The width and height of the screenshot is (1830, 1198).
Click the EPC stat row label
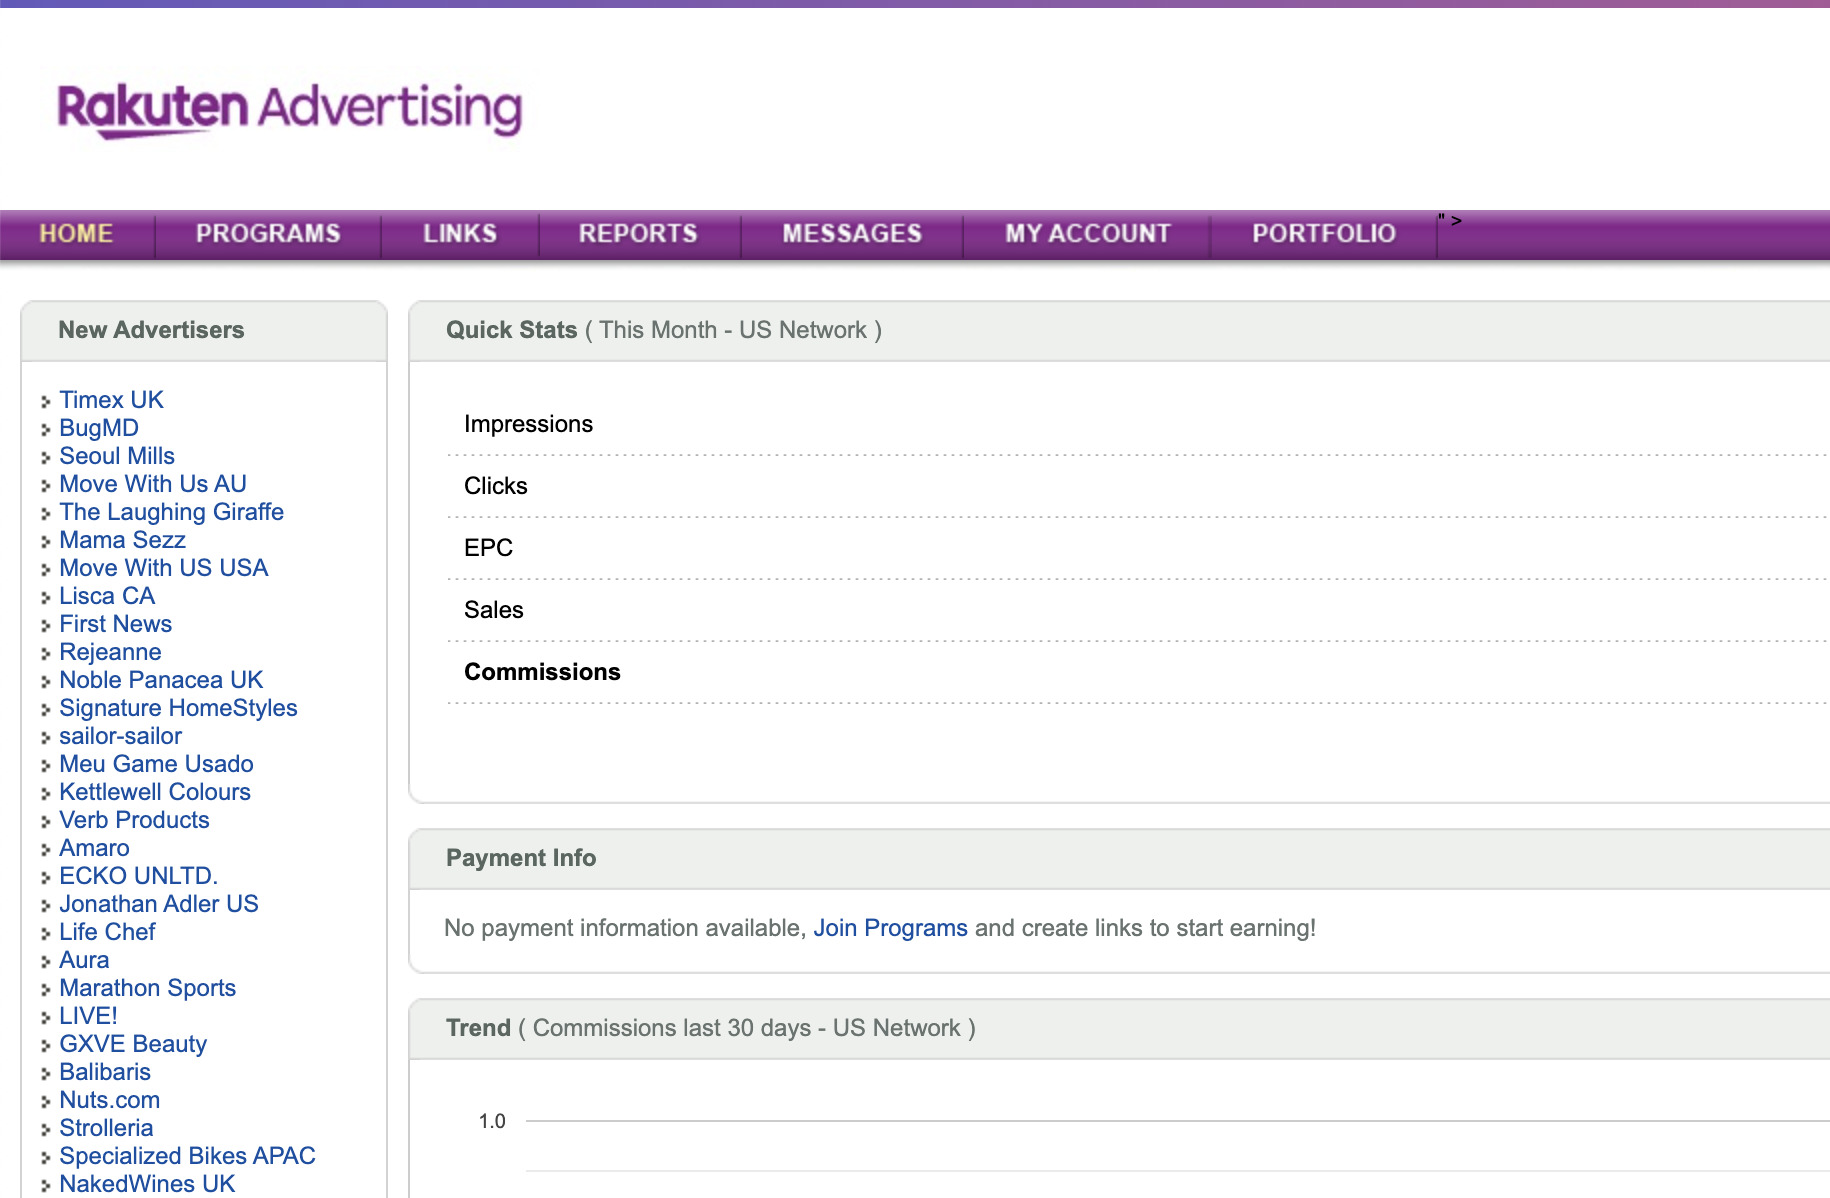click(488, 548)
